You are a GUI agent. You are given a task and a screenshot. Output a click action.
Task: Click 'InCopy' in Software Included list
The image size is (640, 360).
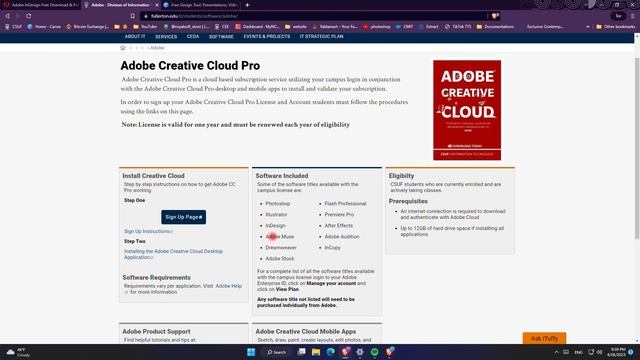pyautogui.click(x=332, y=248)
